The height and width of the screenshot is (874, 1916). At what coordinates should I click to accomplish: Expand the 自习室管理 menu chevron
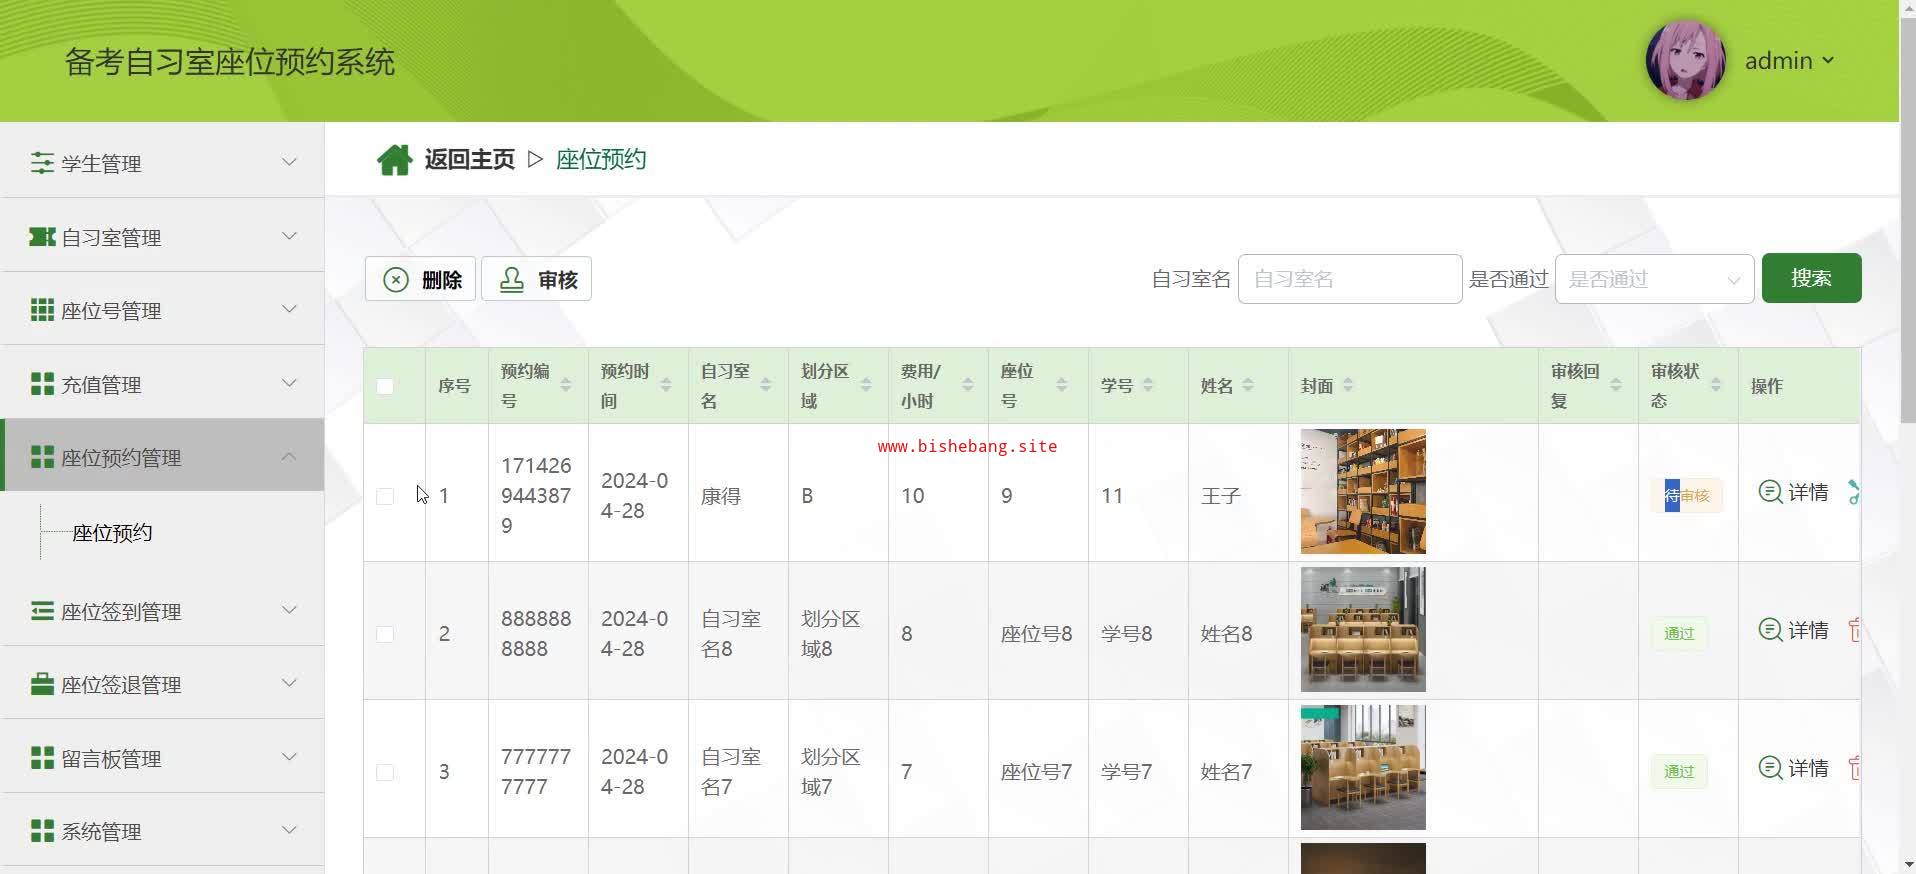(289, 236)
